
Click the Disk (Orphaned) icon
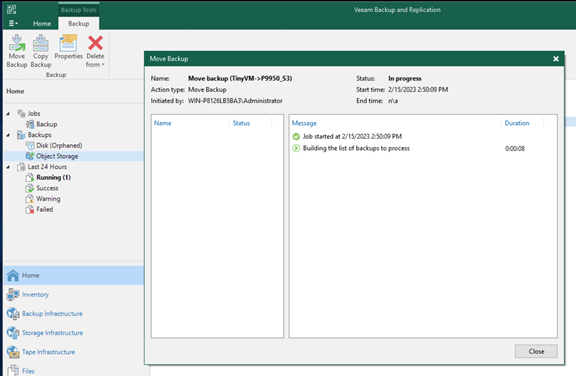pos(30,145)
